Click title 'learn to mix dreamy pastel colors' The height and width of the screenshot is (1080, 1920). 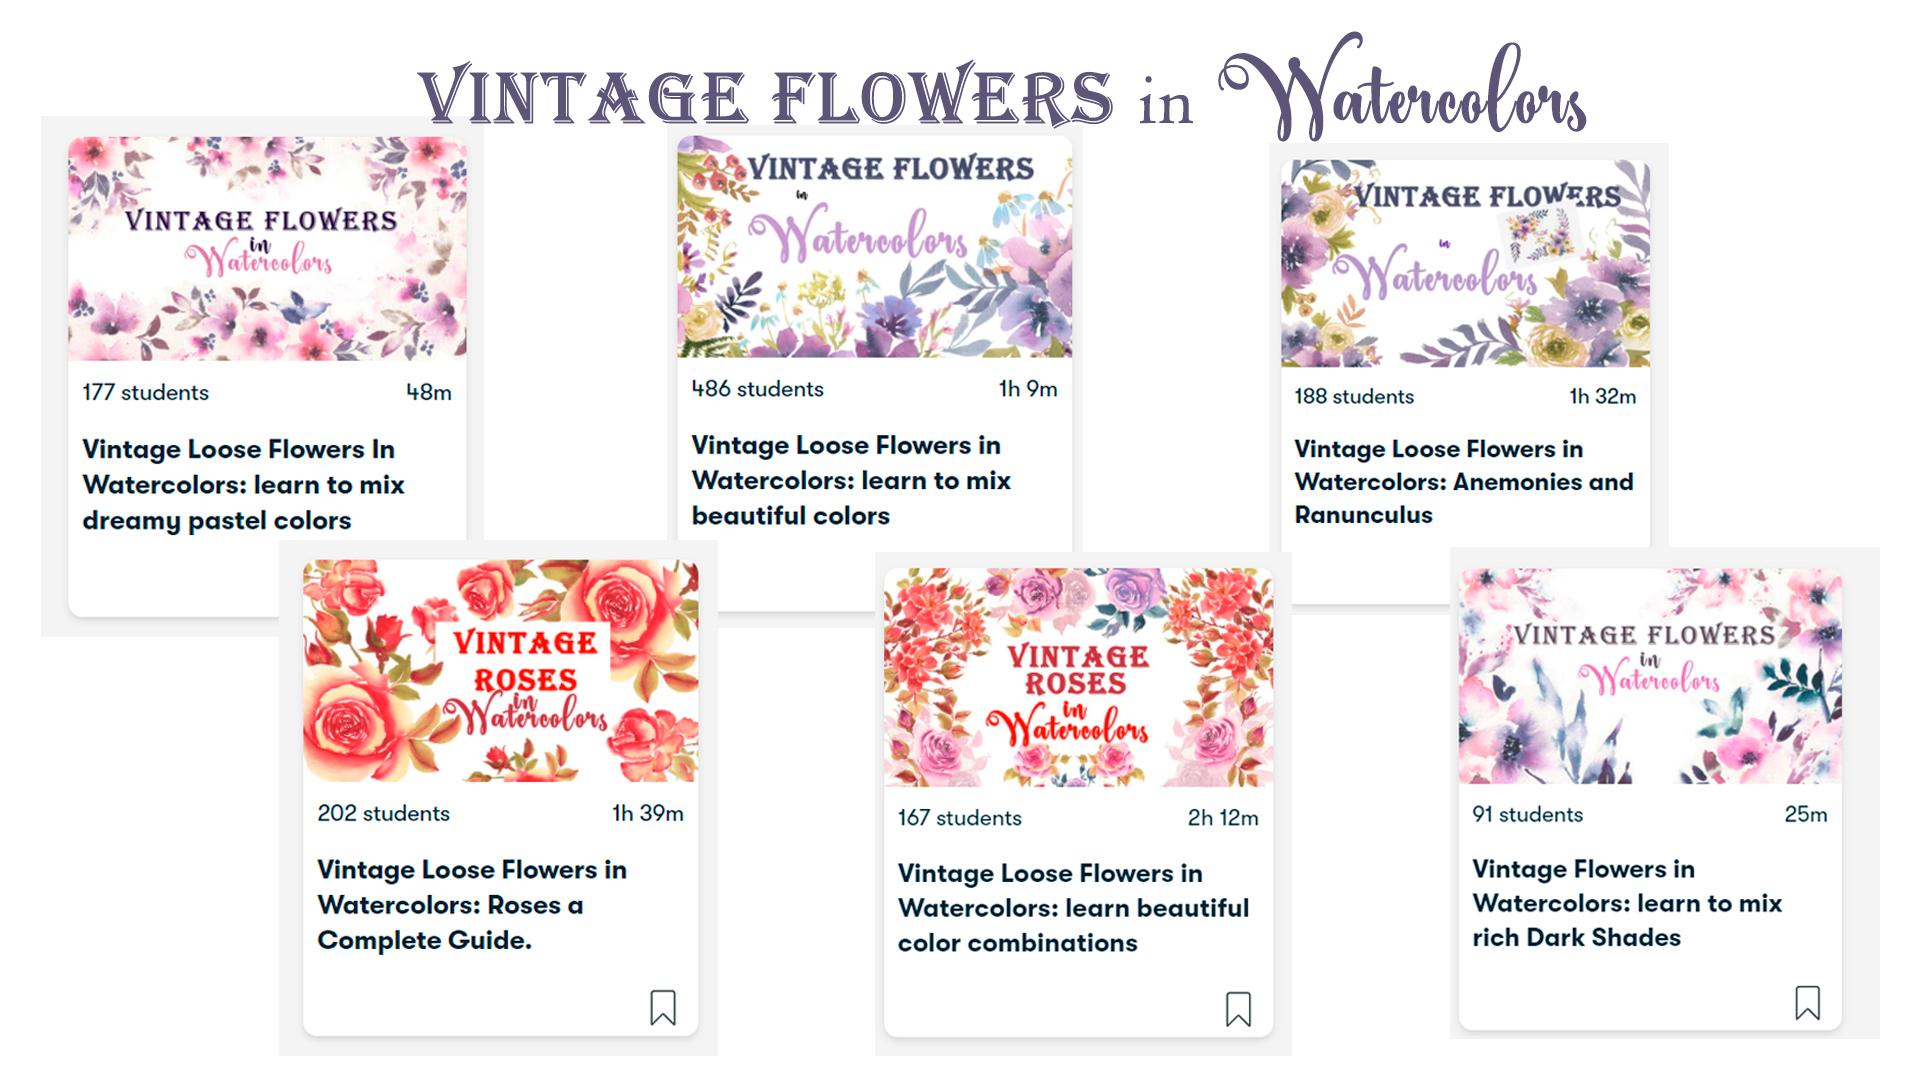tap(243, 485)
